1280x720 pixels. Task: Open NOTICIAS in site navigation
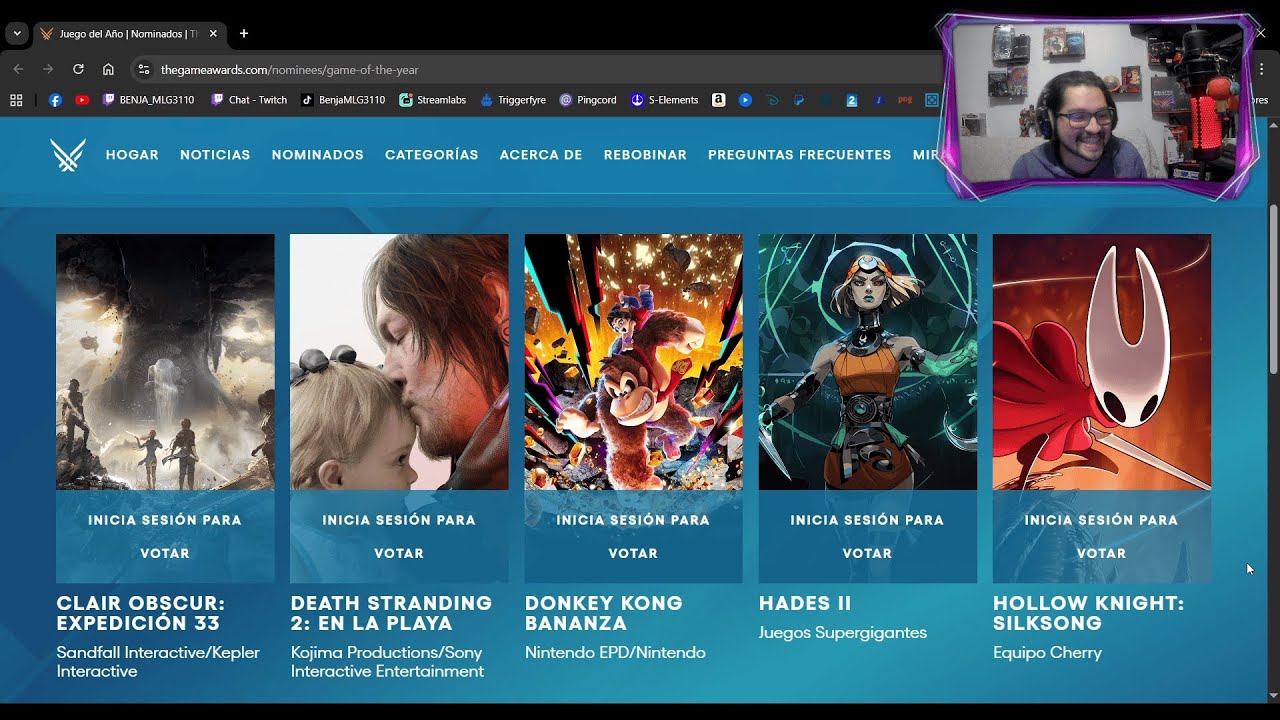(x=215, y=155)
